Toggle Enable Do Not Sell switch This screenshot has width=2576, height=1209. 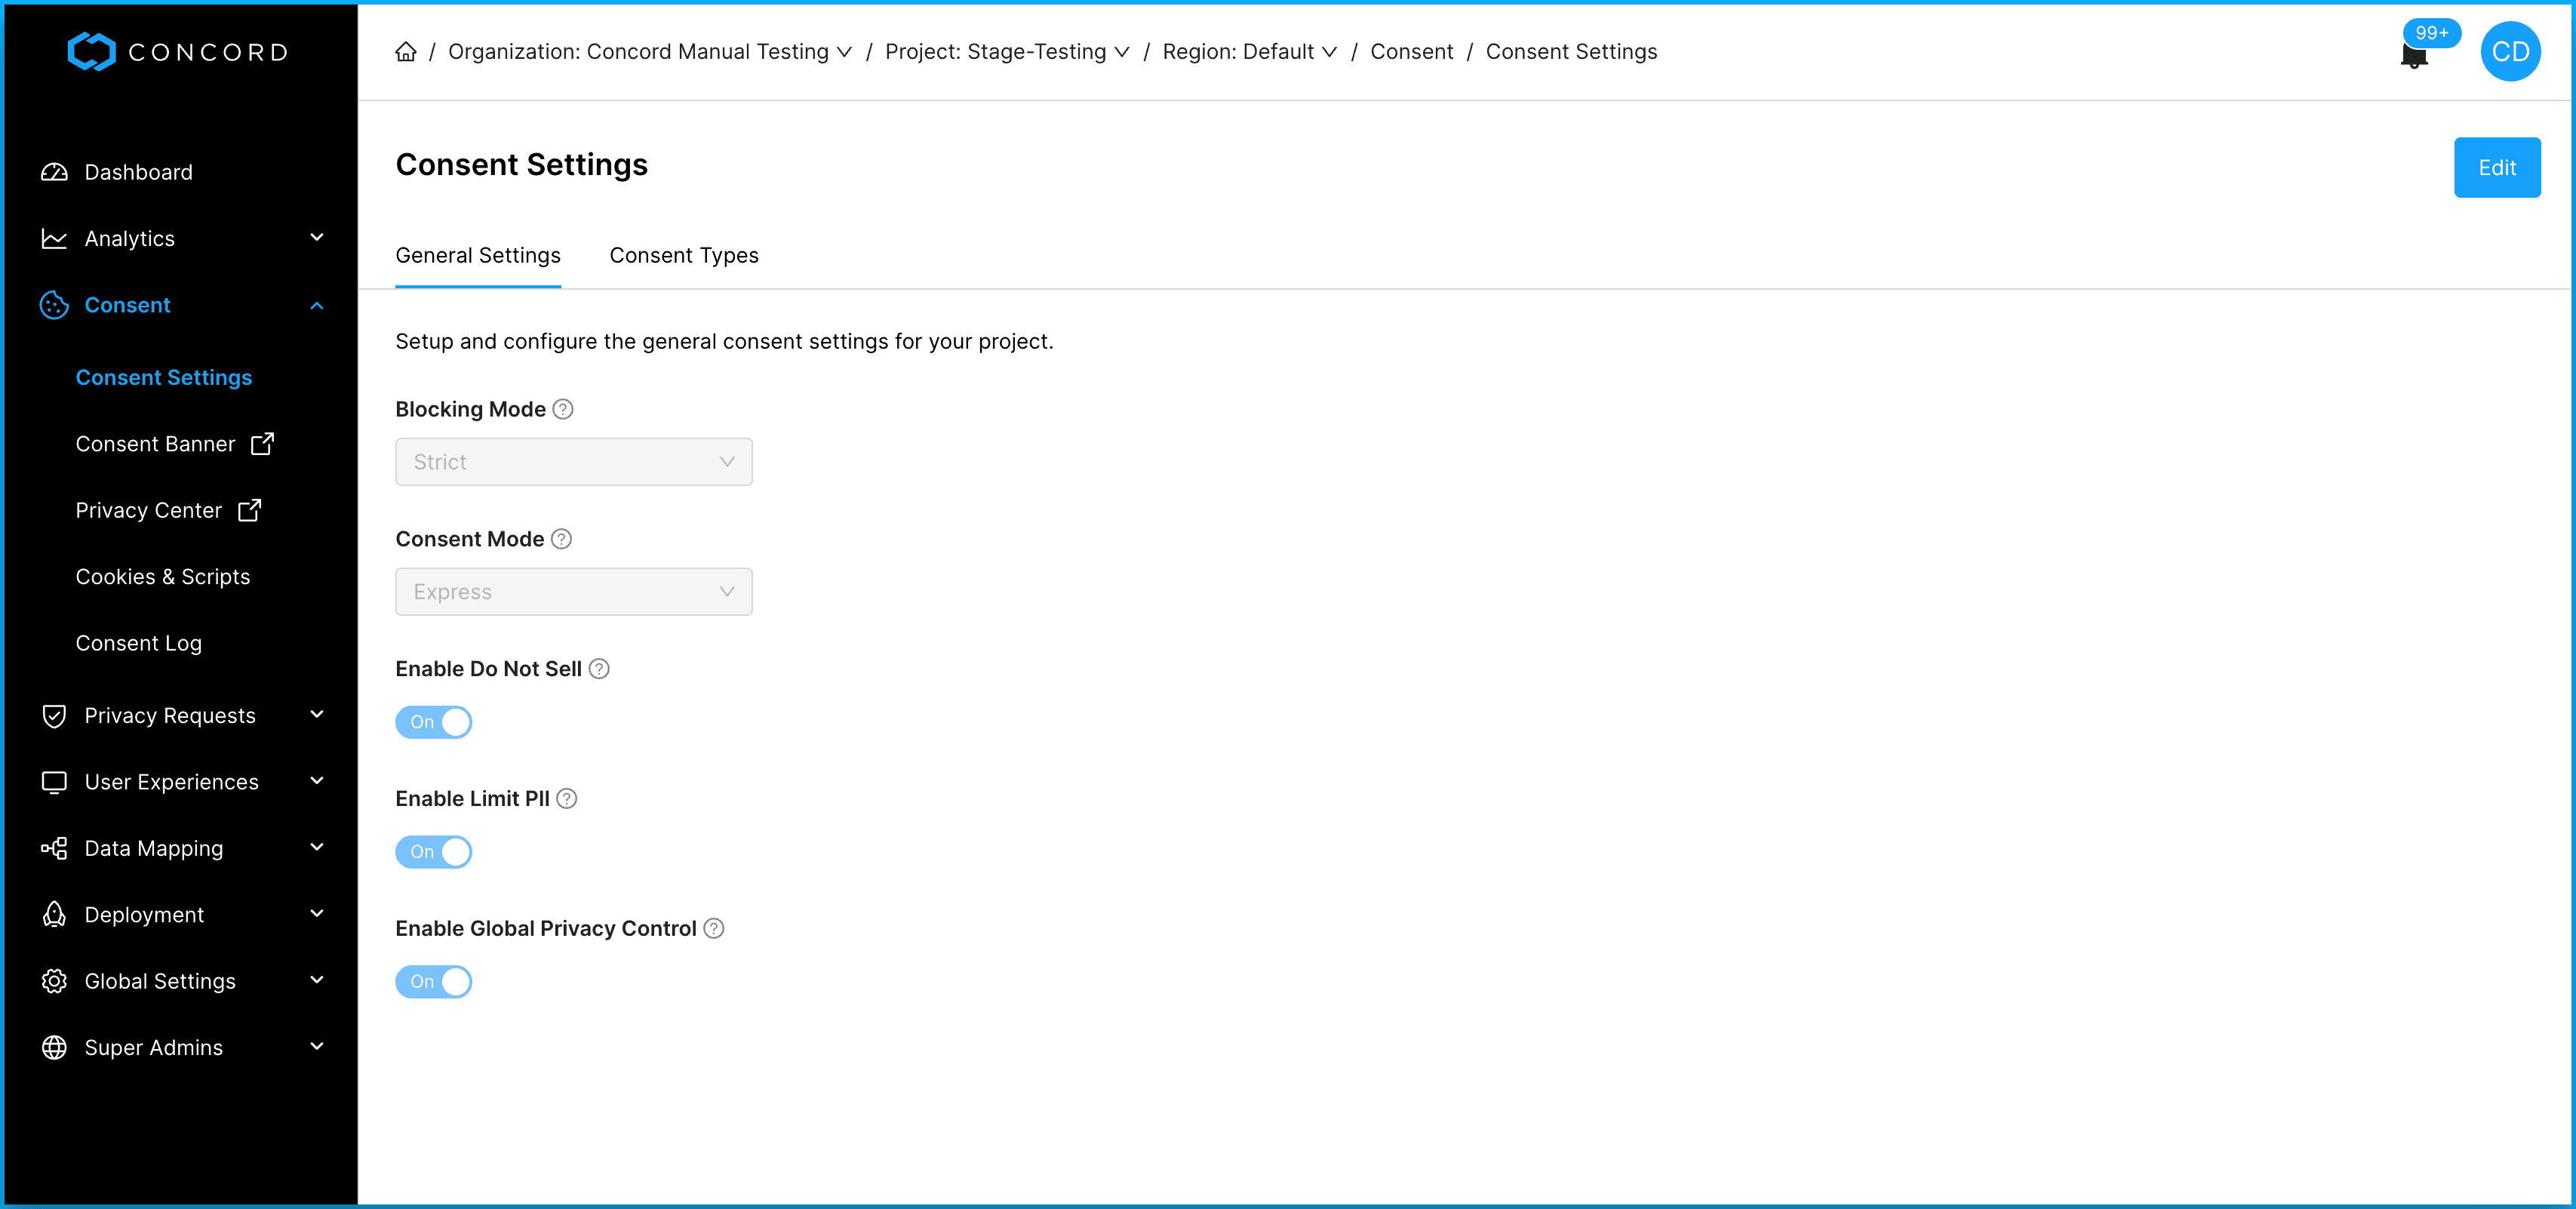[x=433, y=722]
